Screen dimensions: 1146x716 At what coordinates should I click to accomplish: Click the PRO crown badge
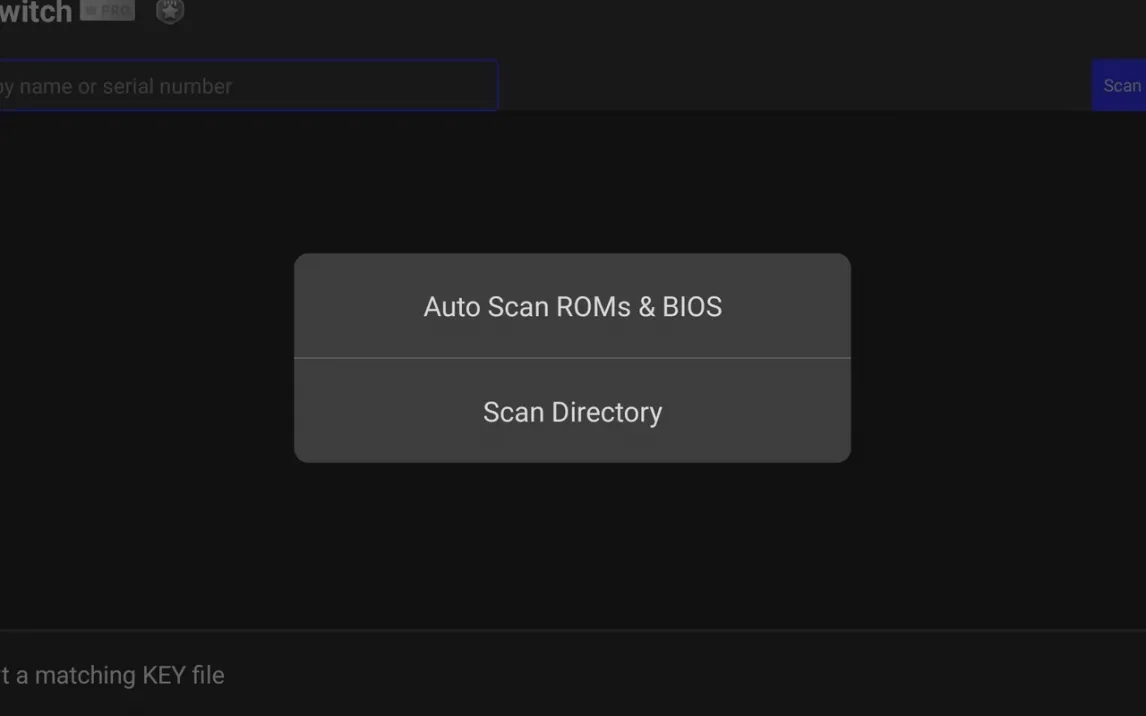[x=107, y=10]
